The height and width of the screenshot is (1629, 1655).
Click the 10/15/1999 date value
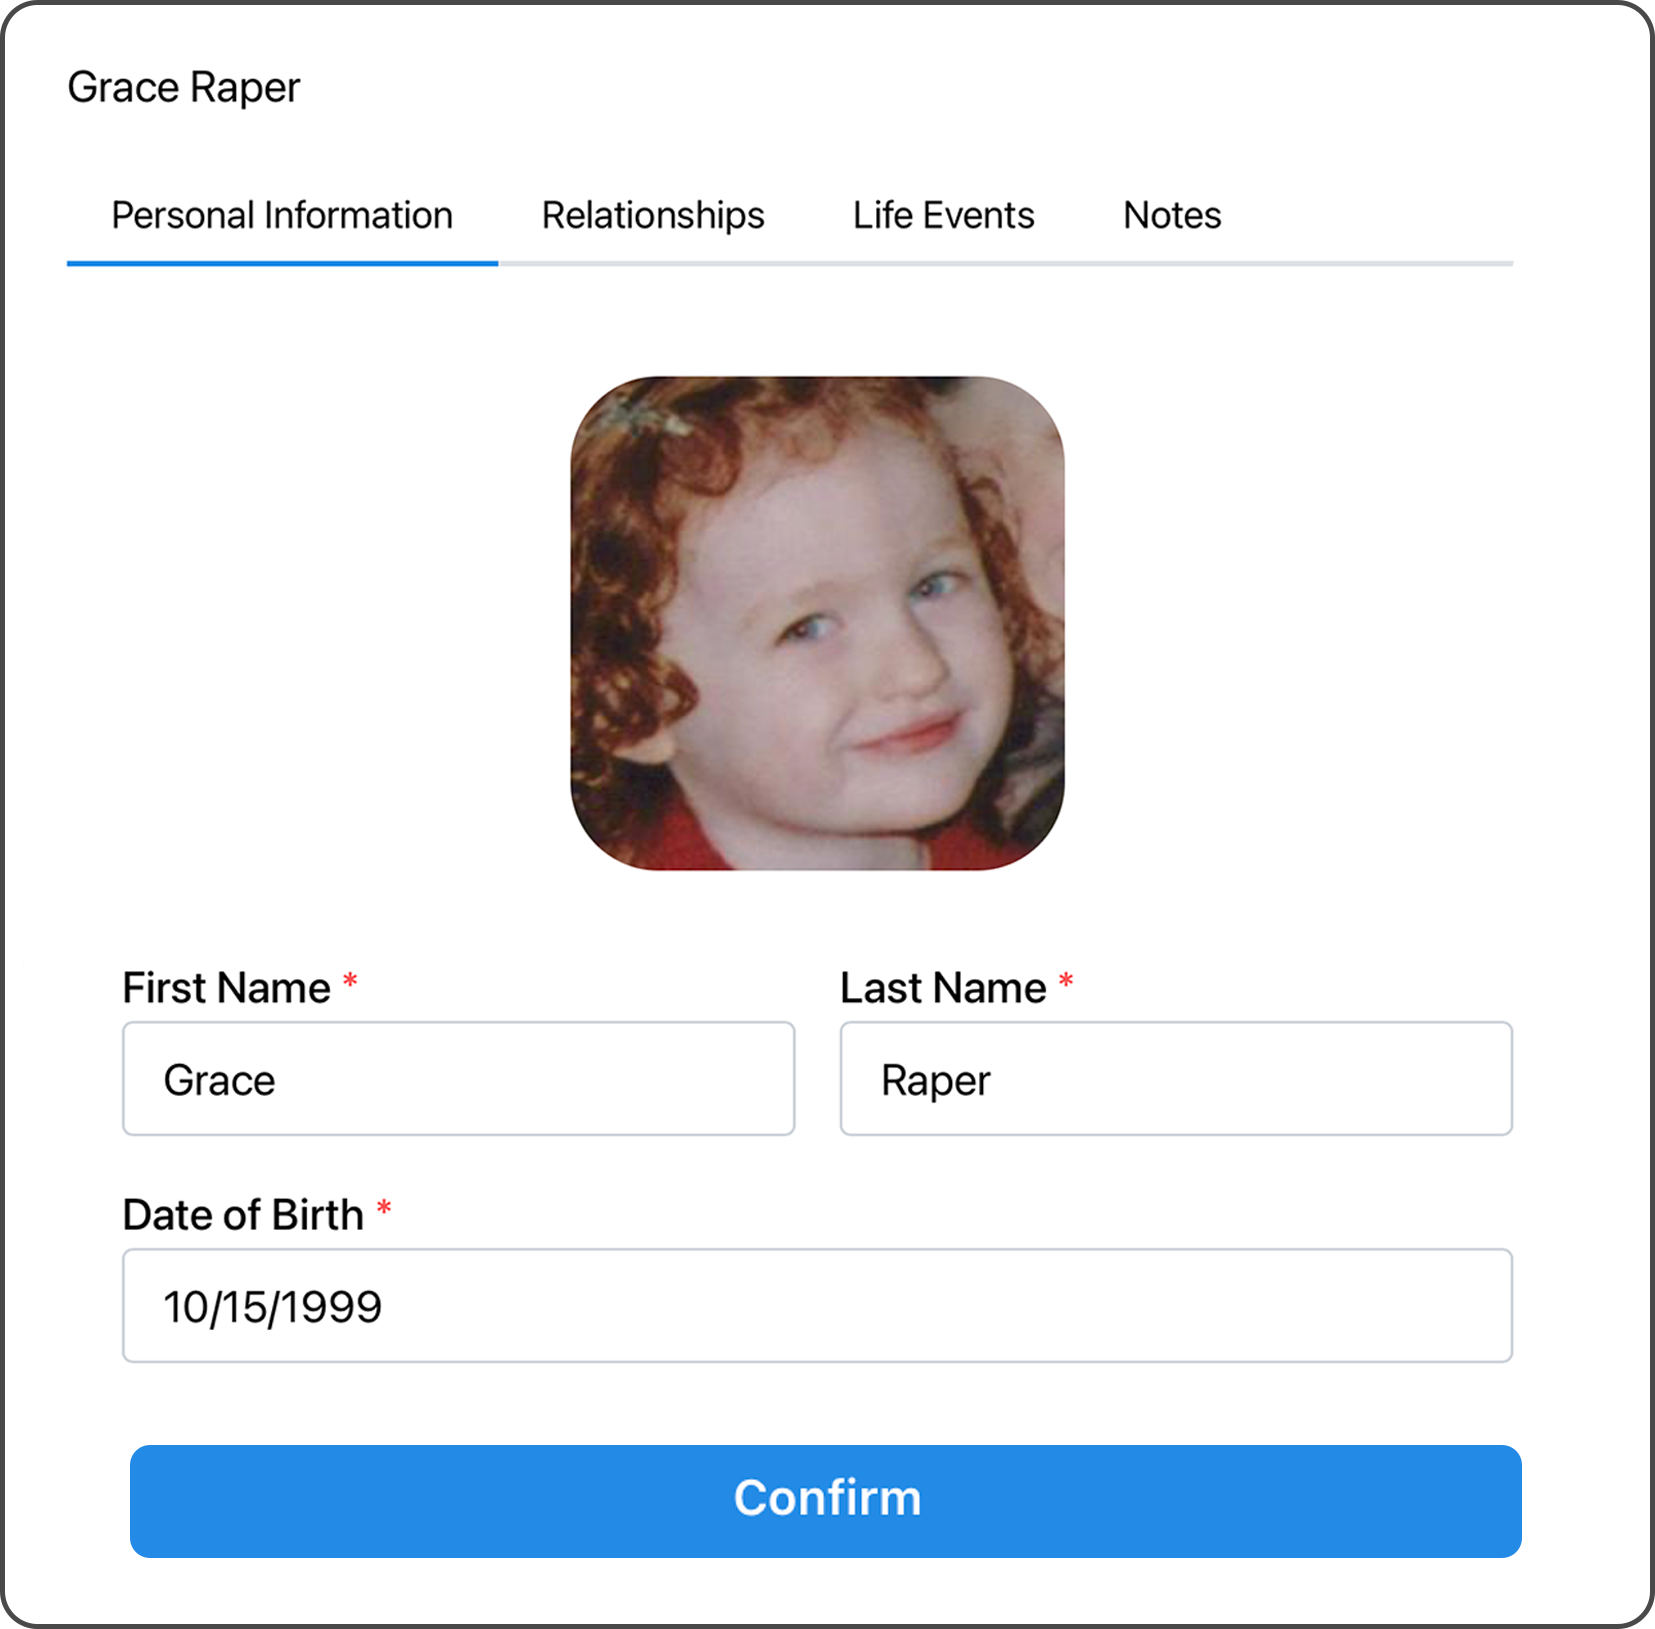point(272,1307)
